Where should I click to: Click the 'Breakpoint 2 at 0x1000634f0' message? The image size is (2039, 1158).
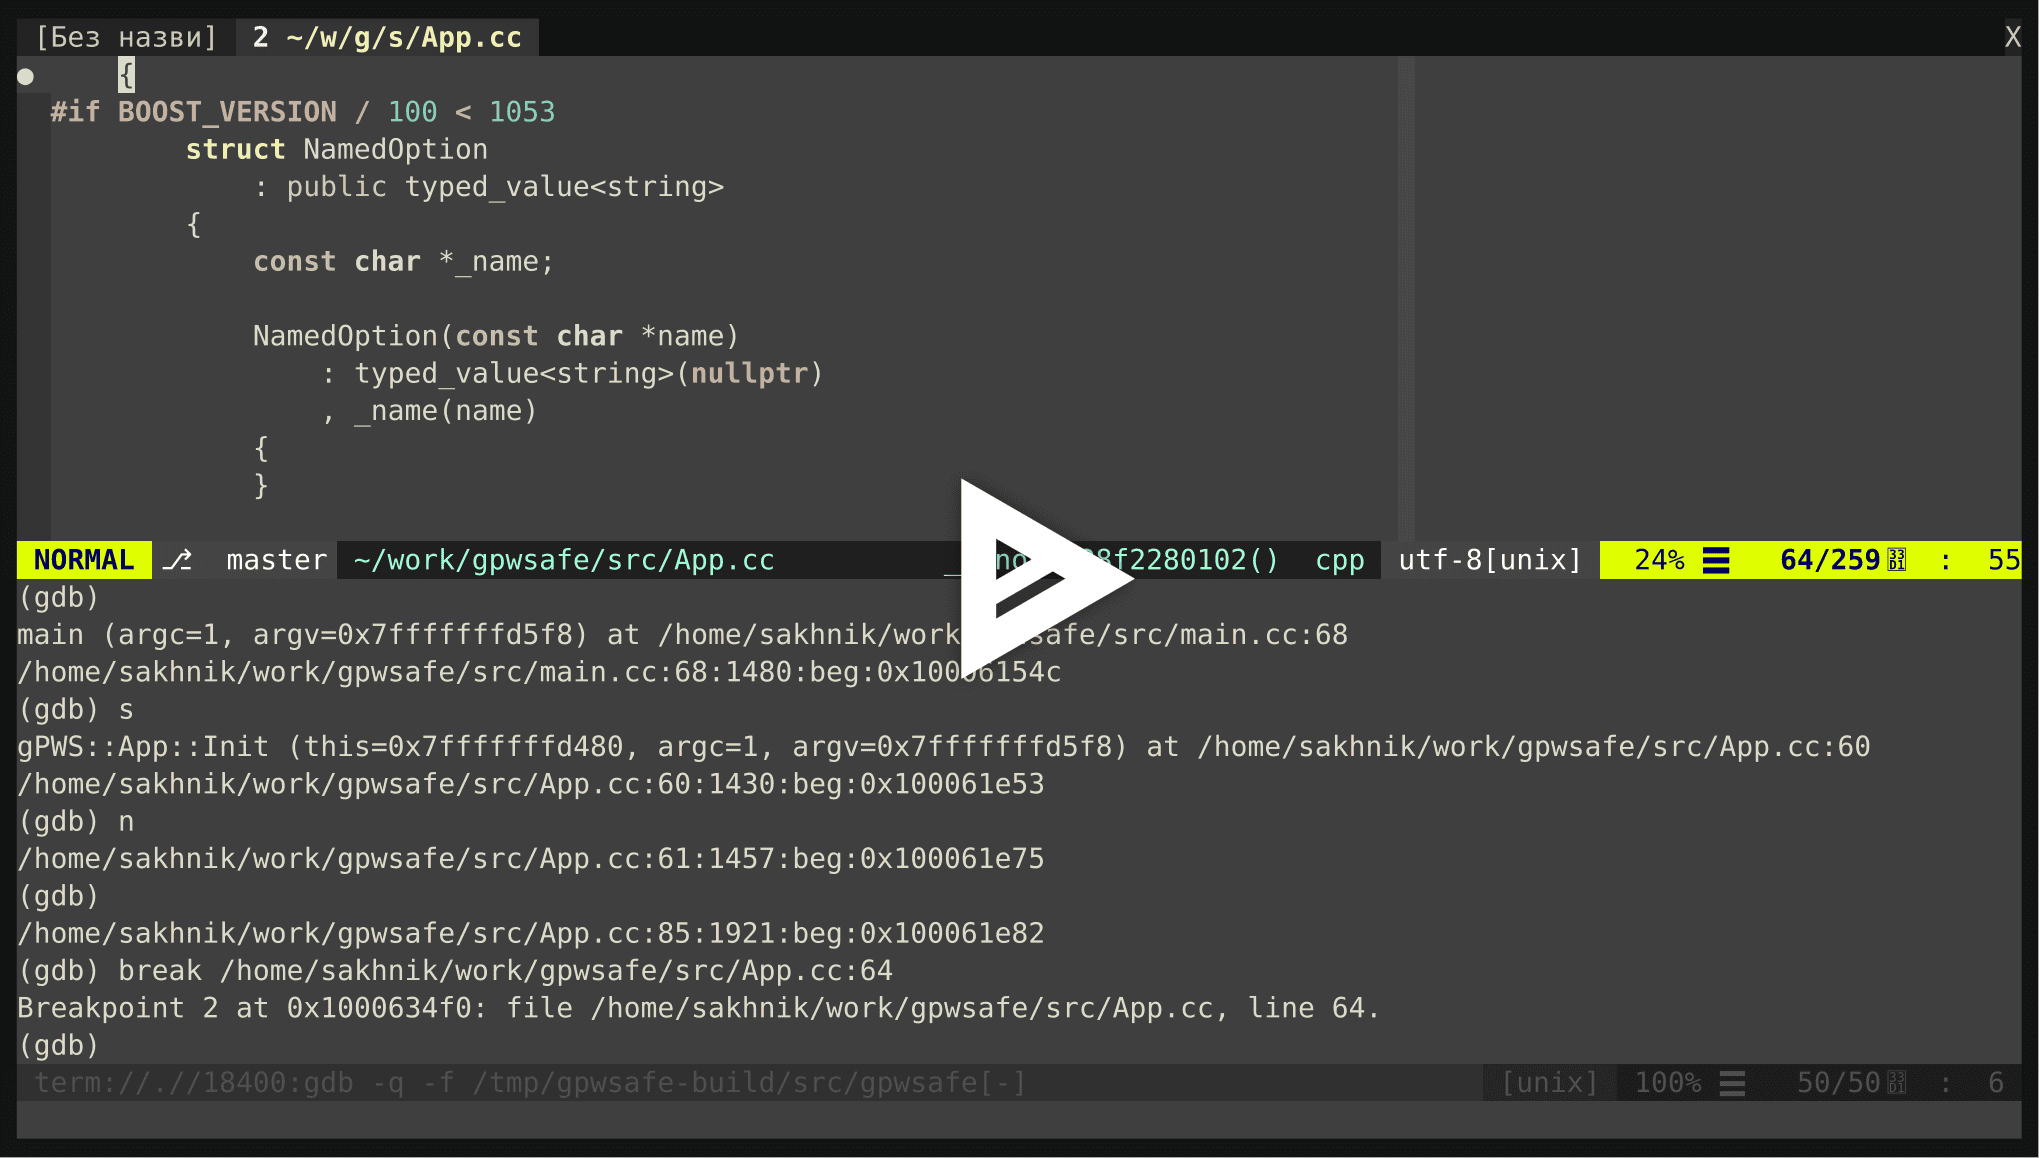coord(698,1008)
